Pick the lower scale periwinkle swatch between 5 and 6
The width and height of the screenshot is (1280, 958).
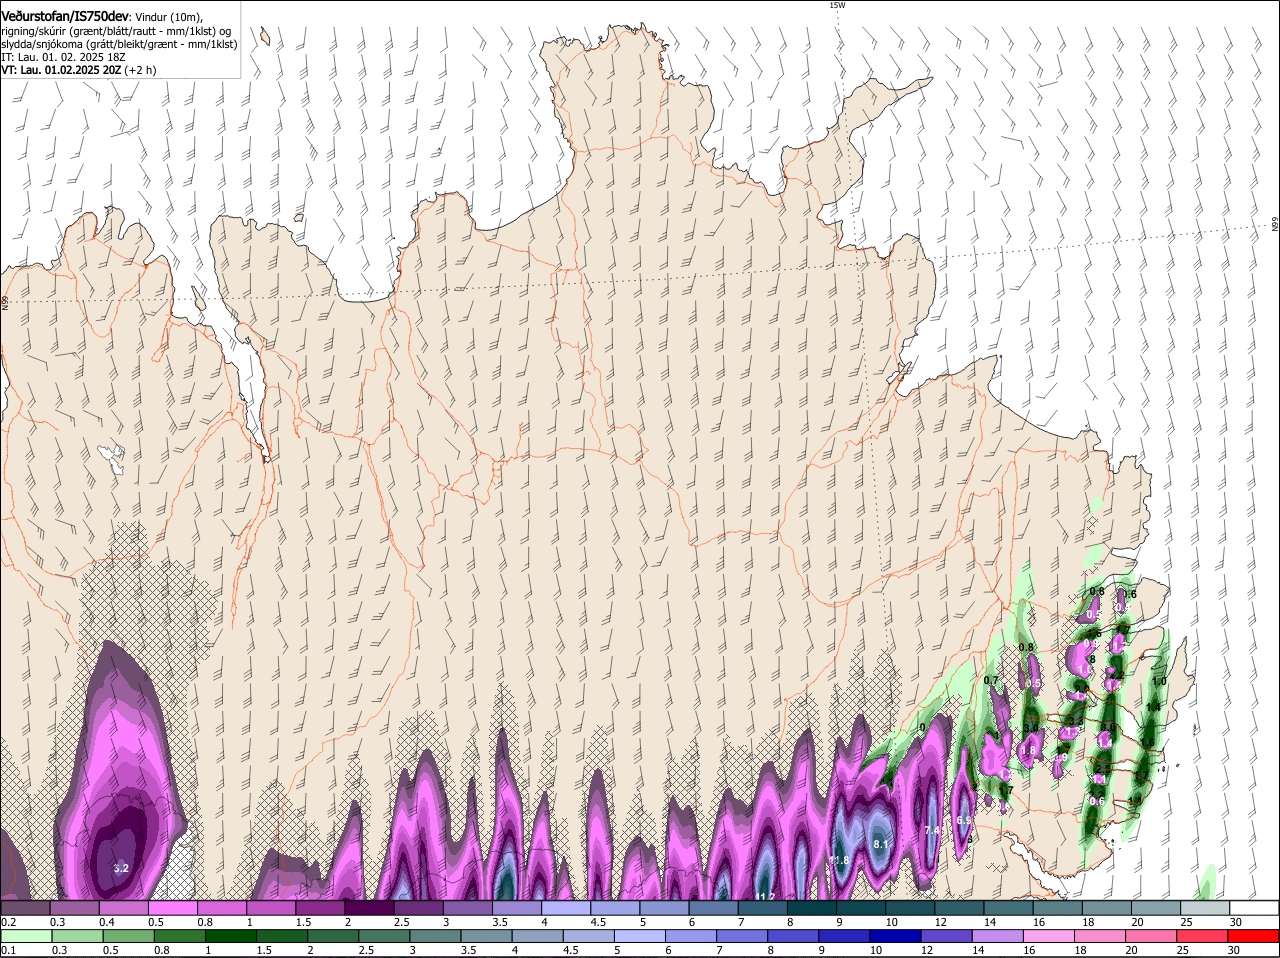(x=642, y=937)
